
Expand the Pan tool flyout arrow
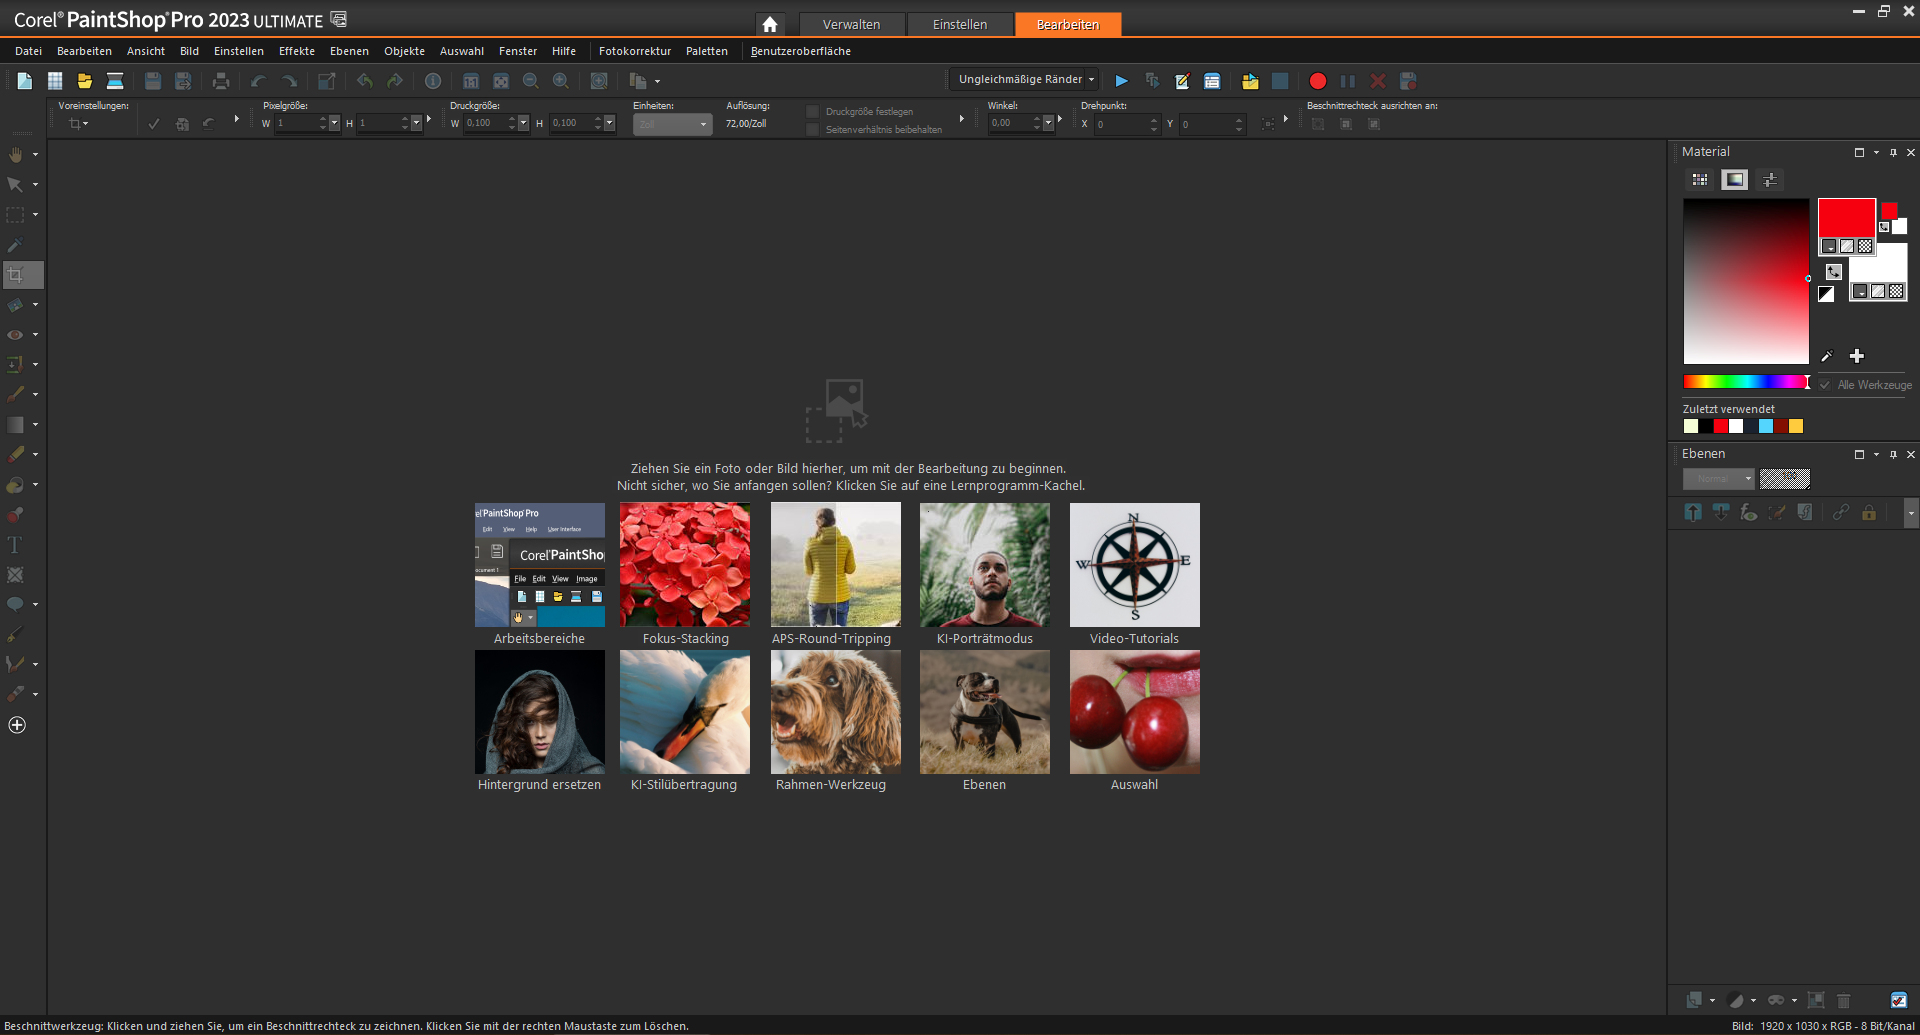35,155
